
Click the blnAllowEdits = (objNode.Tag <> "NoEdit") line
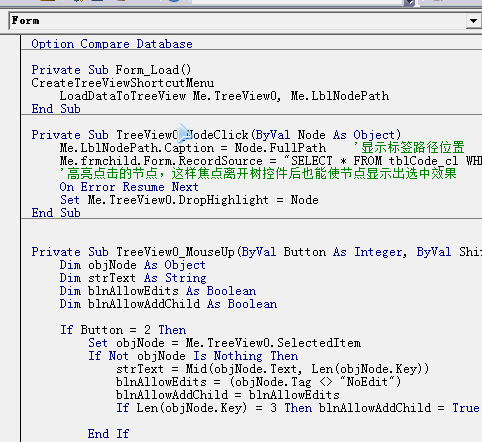(258, 382)
